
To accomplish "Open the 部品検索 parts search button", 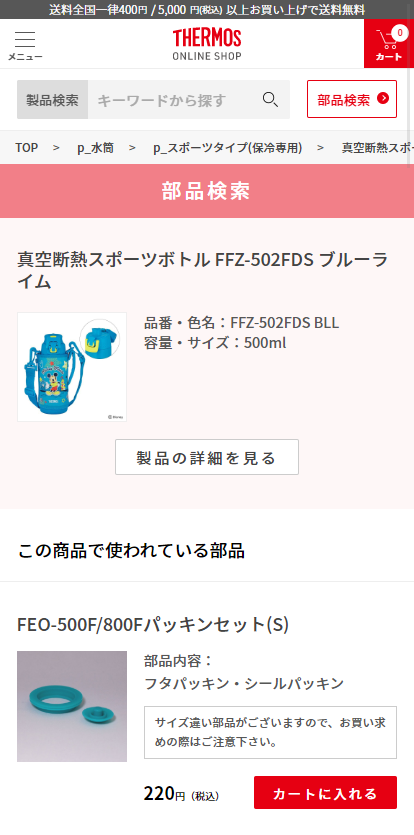I will [x=352, y=99].
